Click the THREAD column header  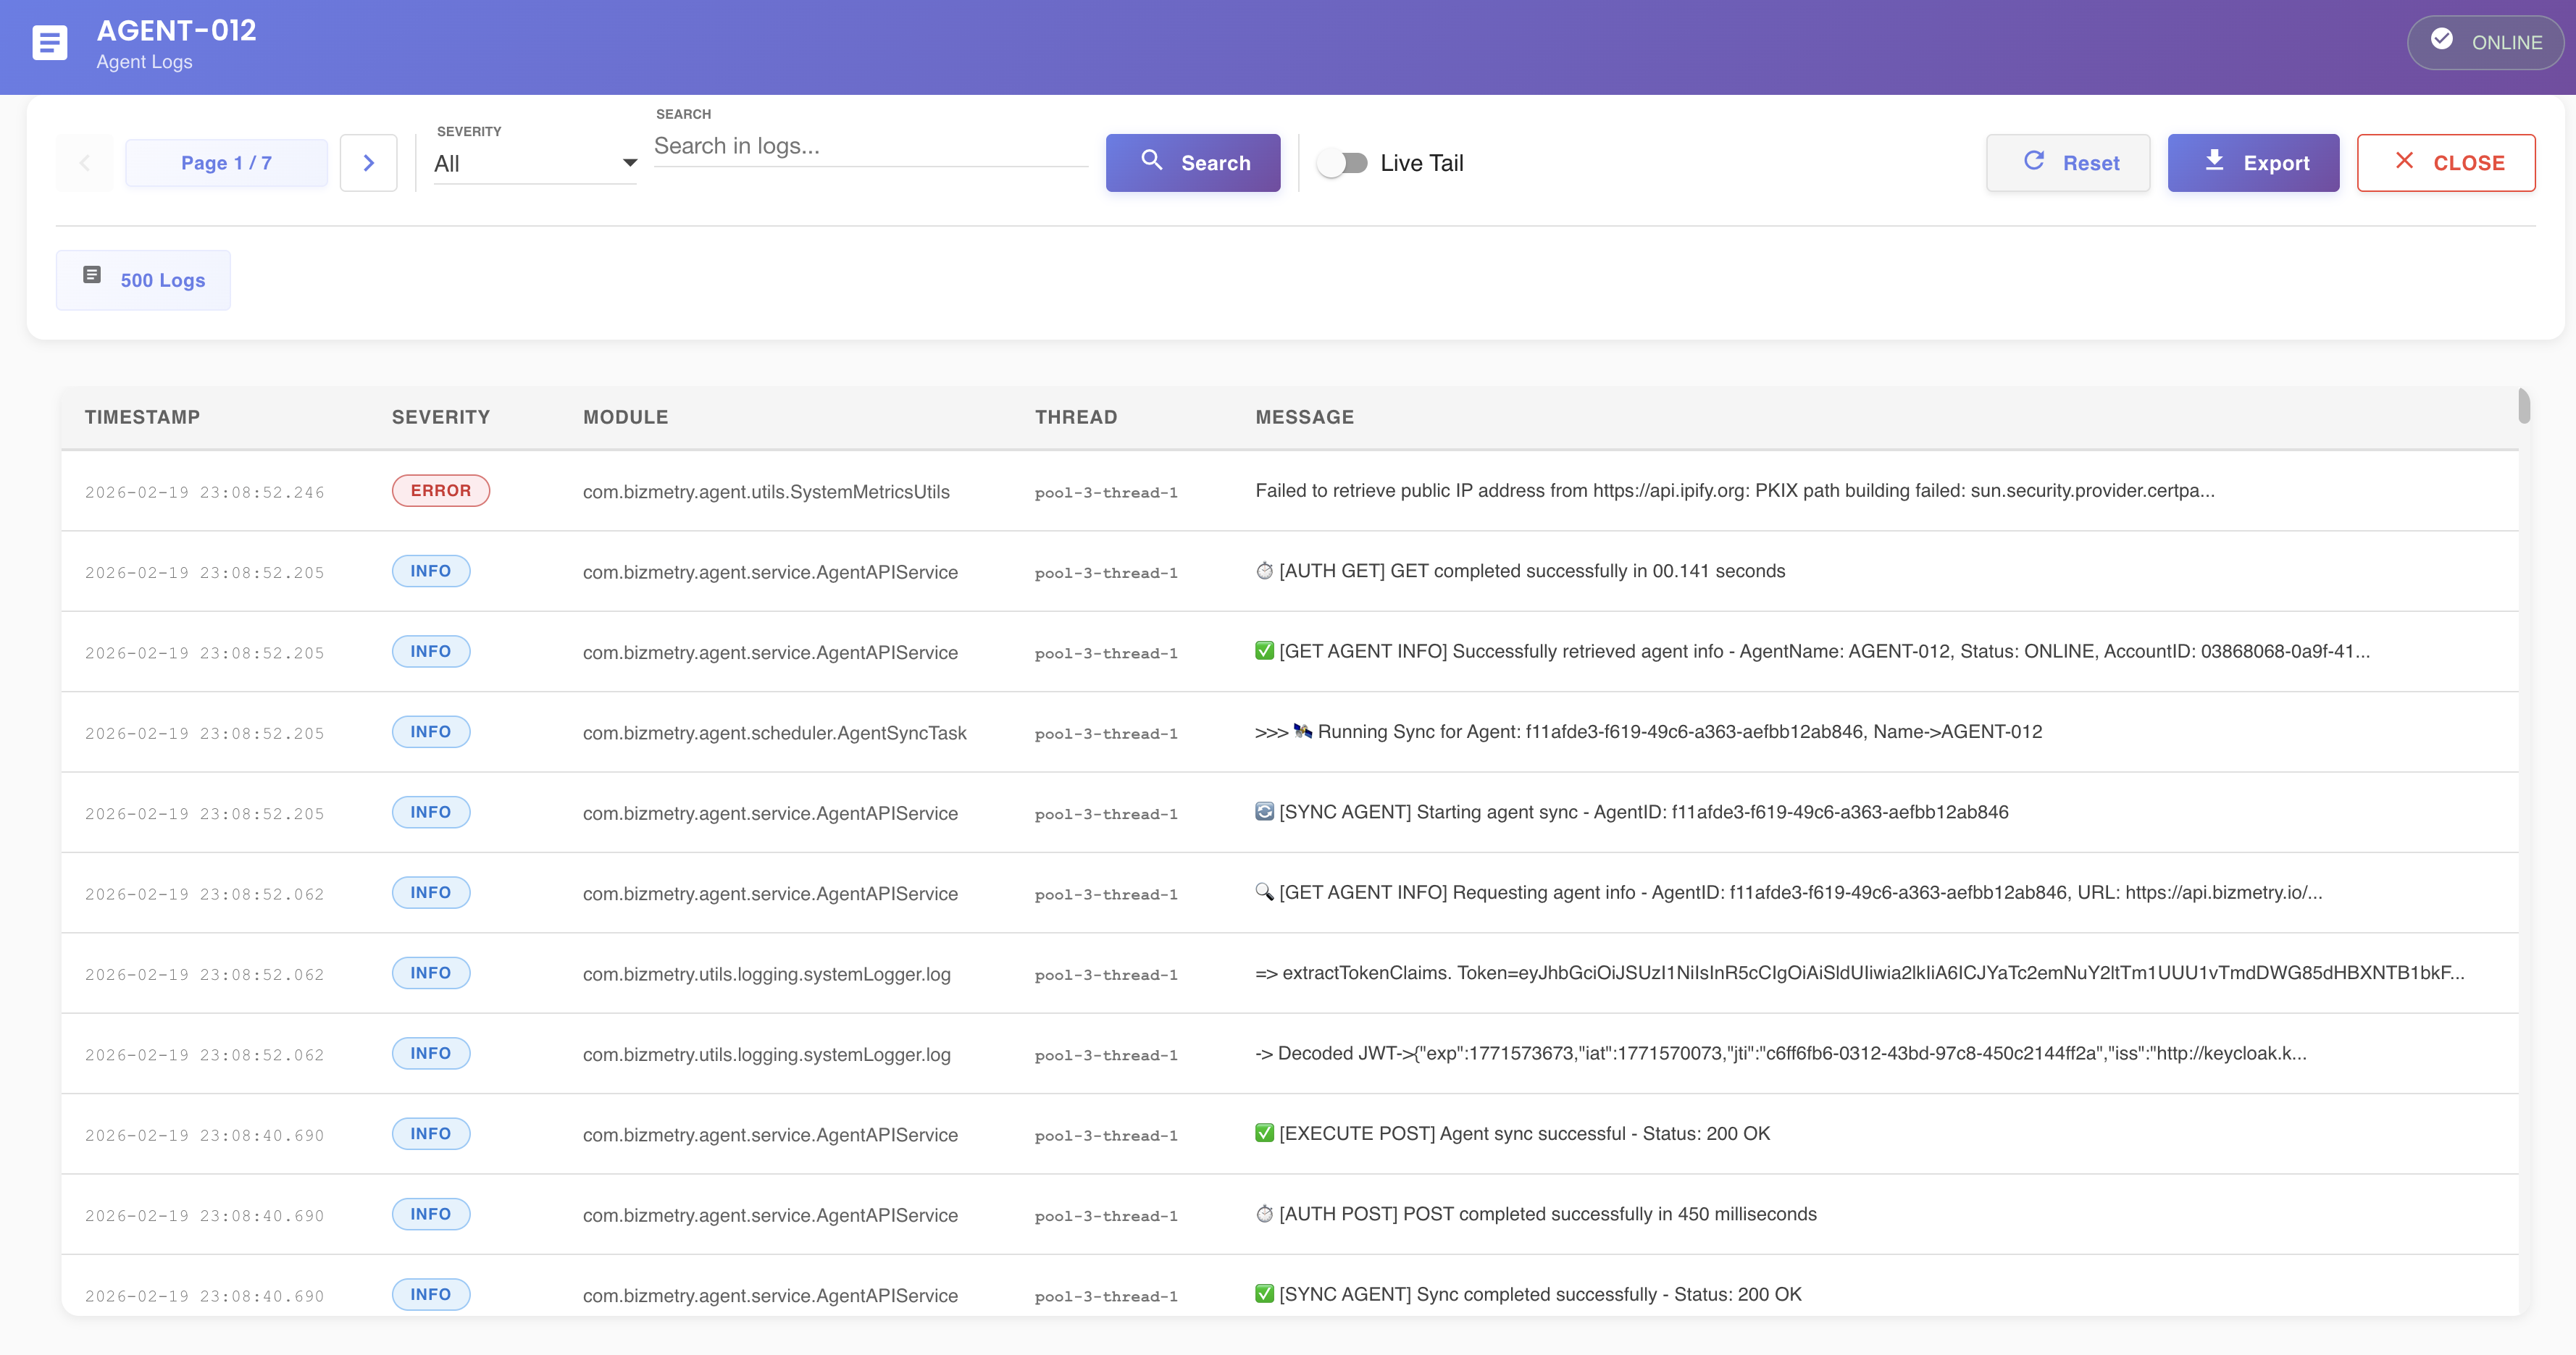point(1076,417)
